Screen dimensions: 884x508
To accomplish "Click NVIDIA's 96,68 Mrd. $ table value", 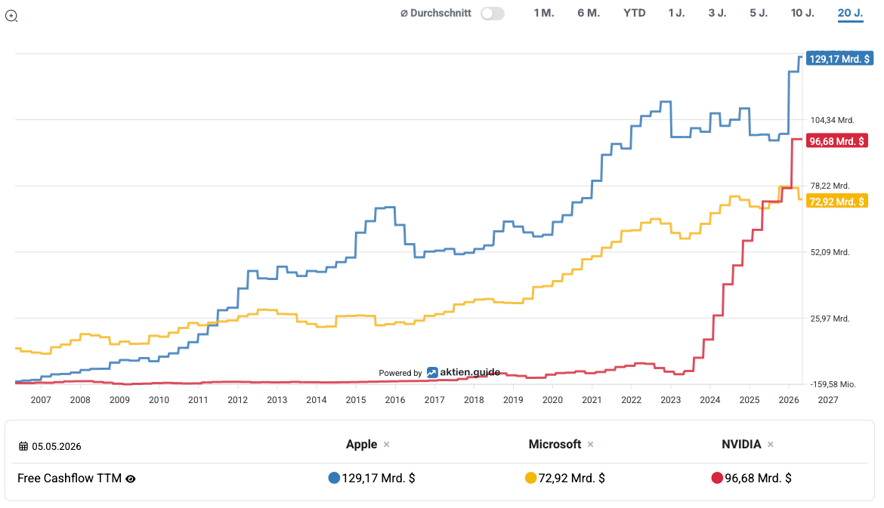I will point(758,478).
